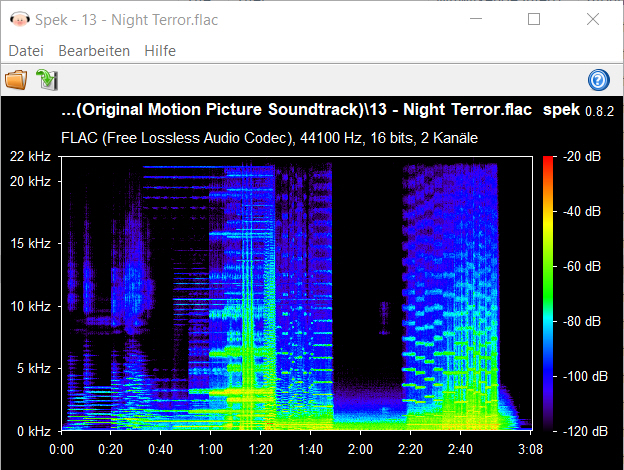Maximize the Spek window

[x=534, y=19]
